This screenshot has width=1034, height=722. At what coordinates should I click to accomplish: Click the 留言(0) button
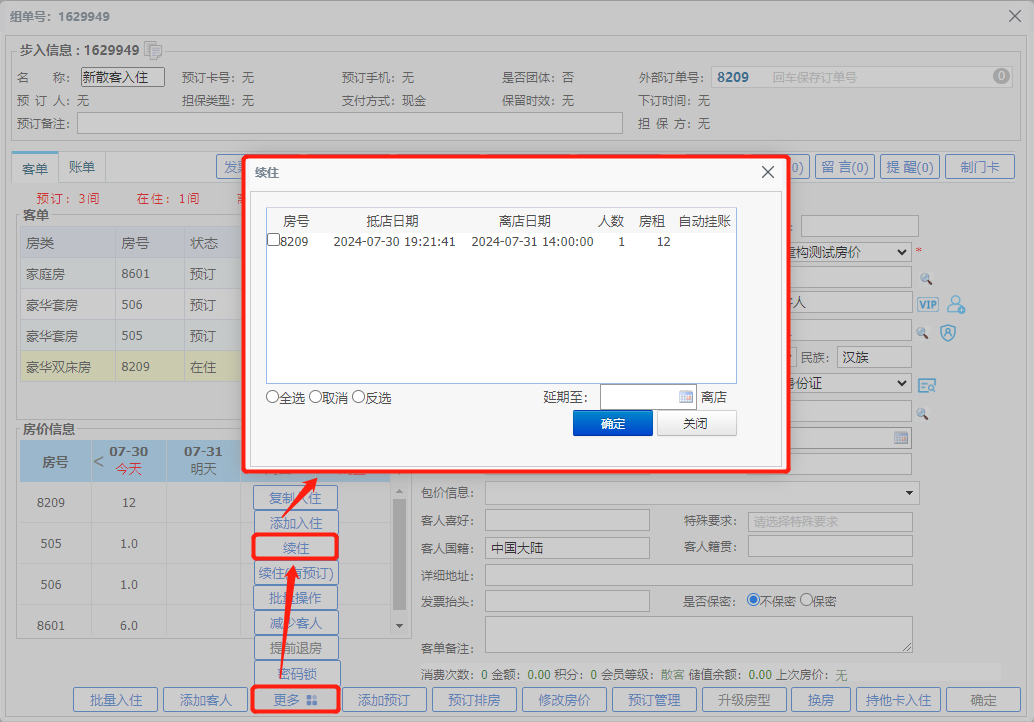[x=845, y=167]
